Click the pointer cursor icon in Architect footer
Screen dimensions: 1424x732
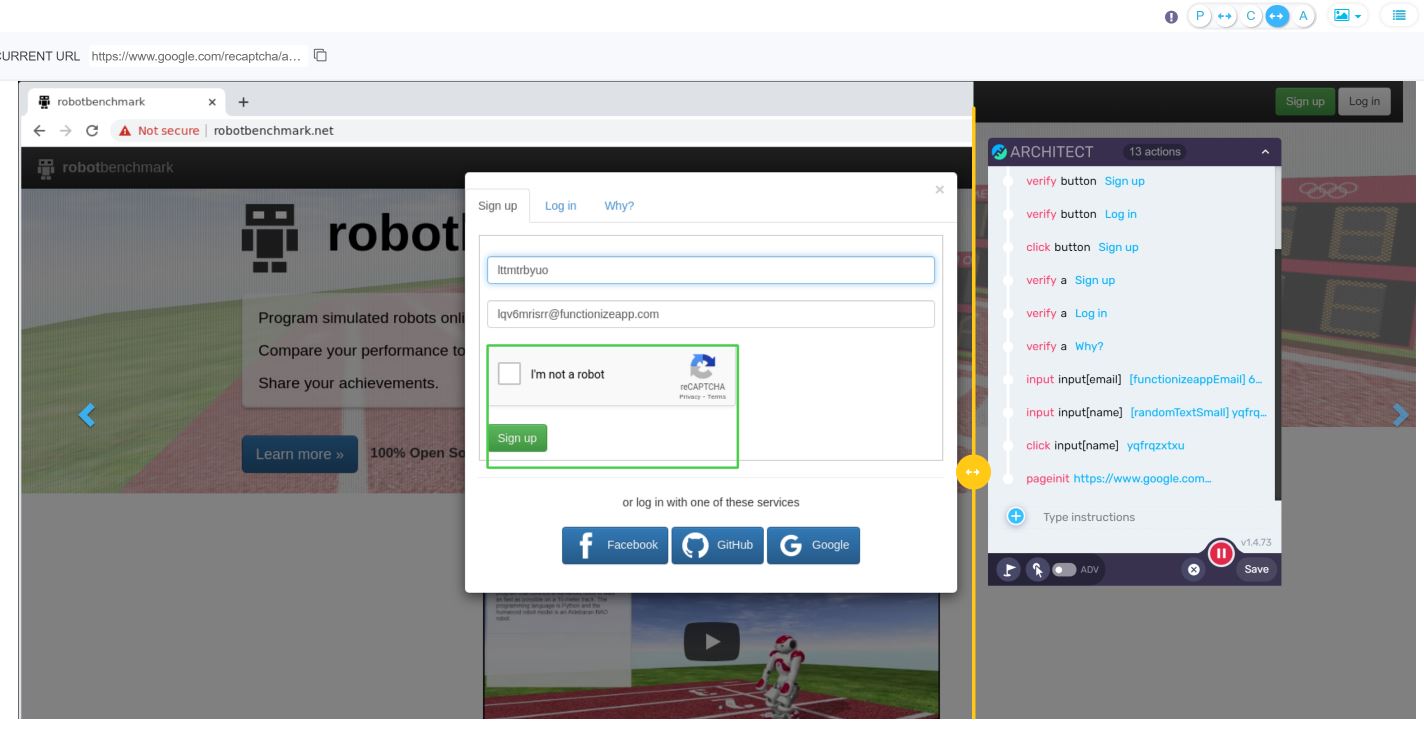point(1036,569)
